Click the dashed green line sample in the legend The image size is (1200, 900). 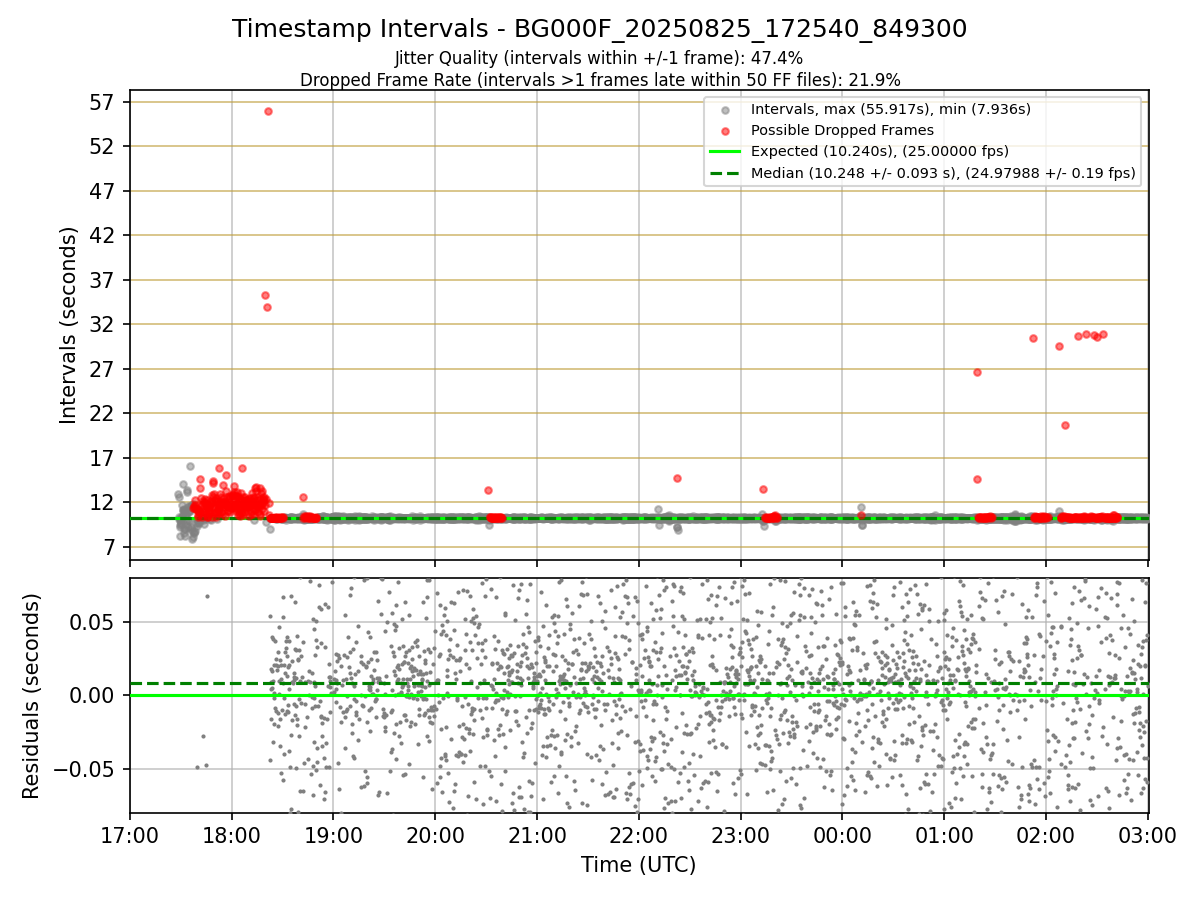point(726,173)
